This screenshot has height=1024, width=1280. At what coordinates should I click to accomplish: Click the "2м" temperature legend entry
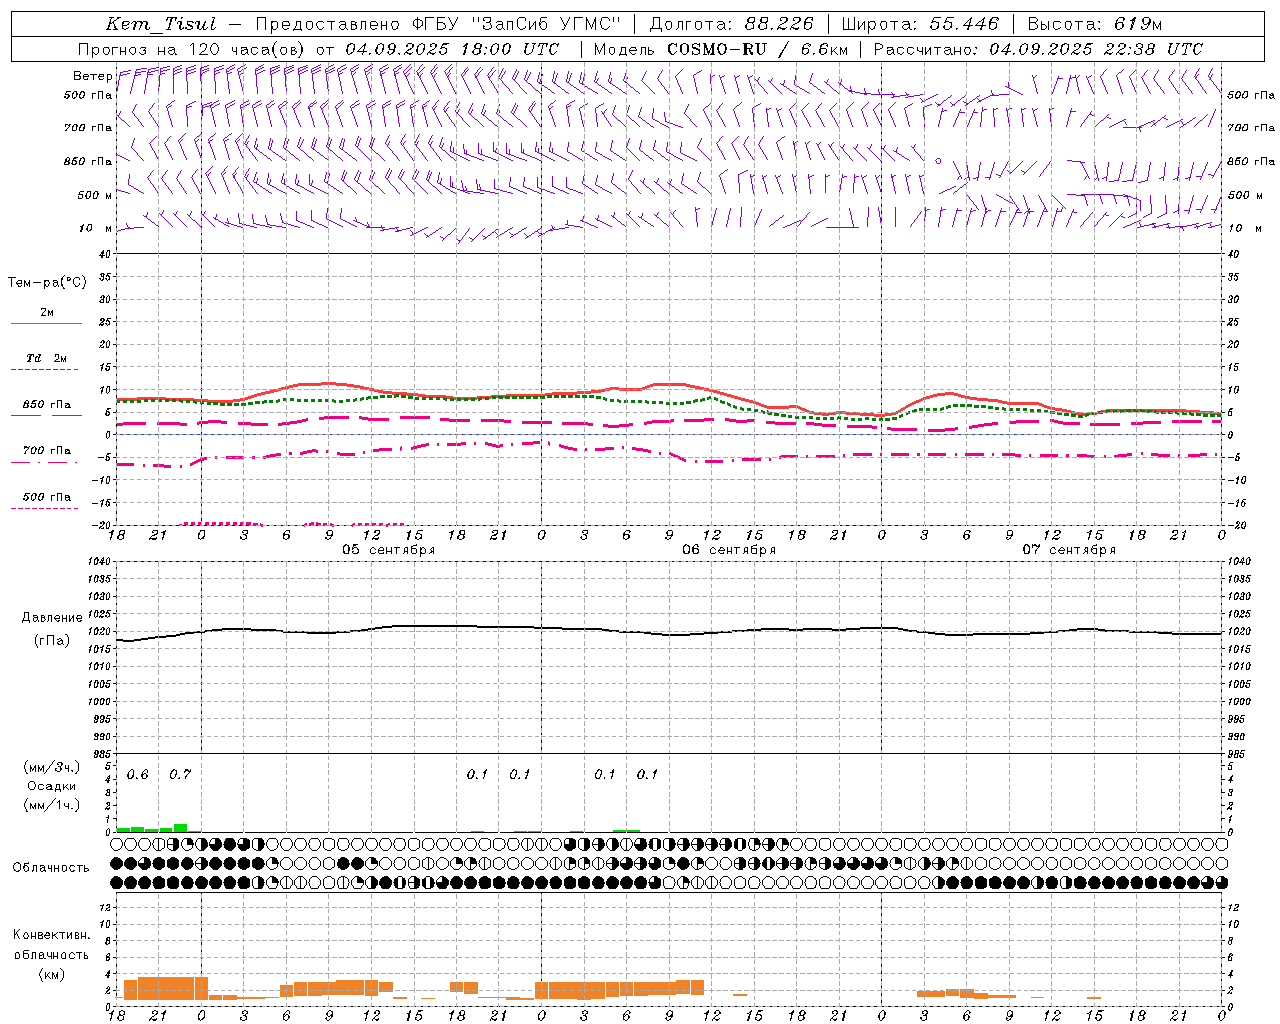tap(46, 313)
